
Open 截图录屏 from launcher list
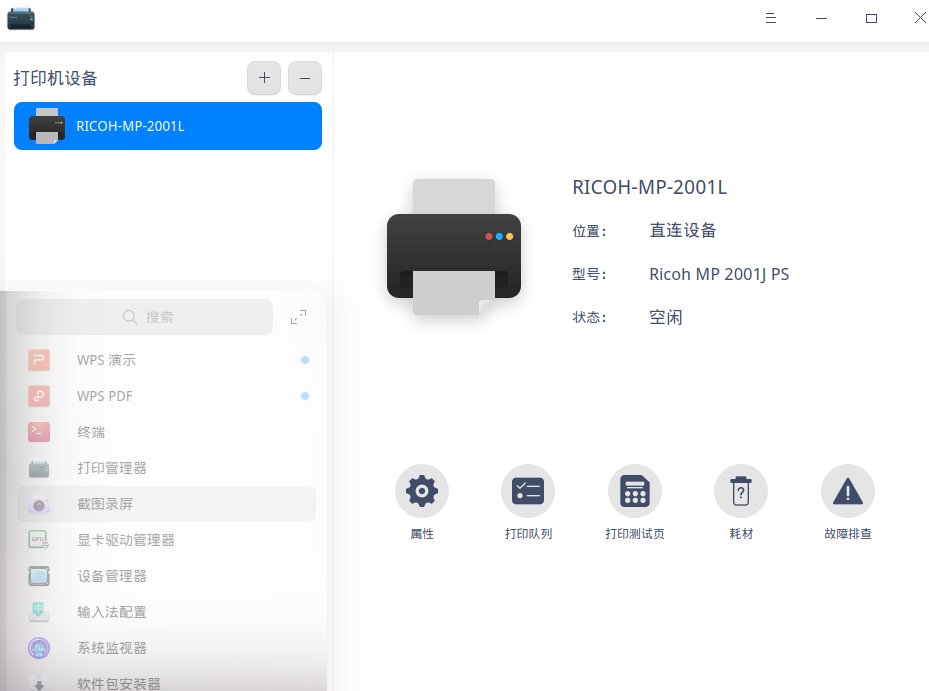point(166,504)
